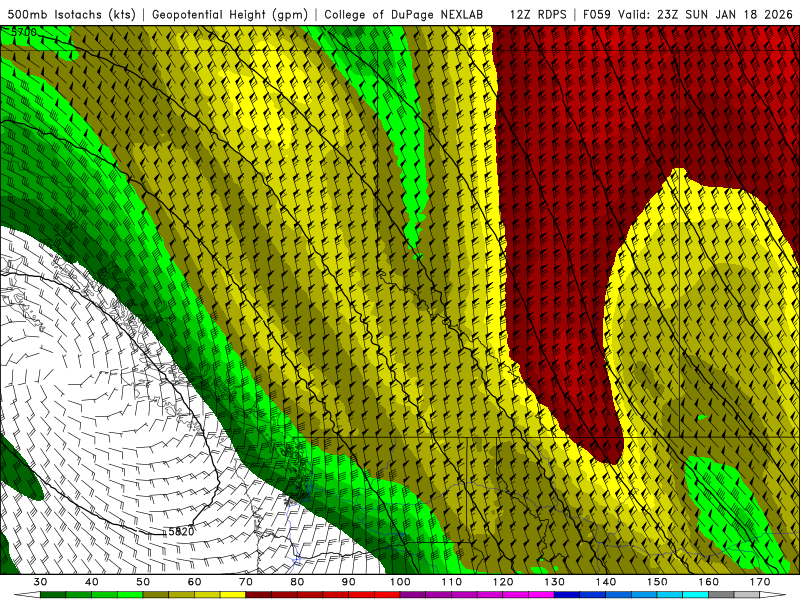The height and width of the screenshot is (600, 800).
Task: Click the "140" colorbar scale value
Action: click(606, 582)
